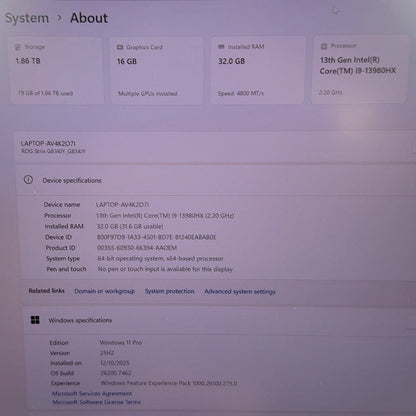The height and width of the screenshot is (416, 416).
Task: Click the Installed RAM icon
Action: coord(221,47)
